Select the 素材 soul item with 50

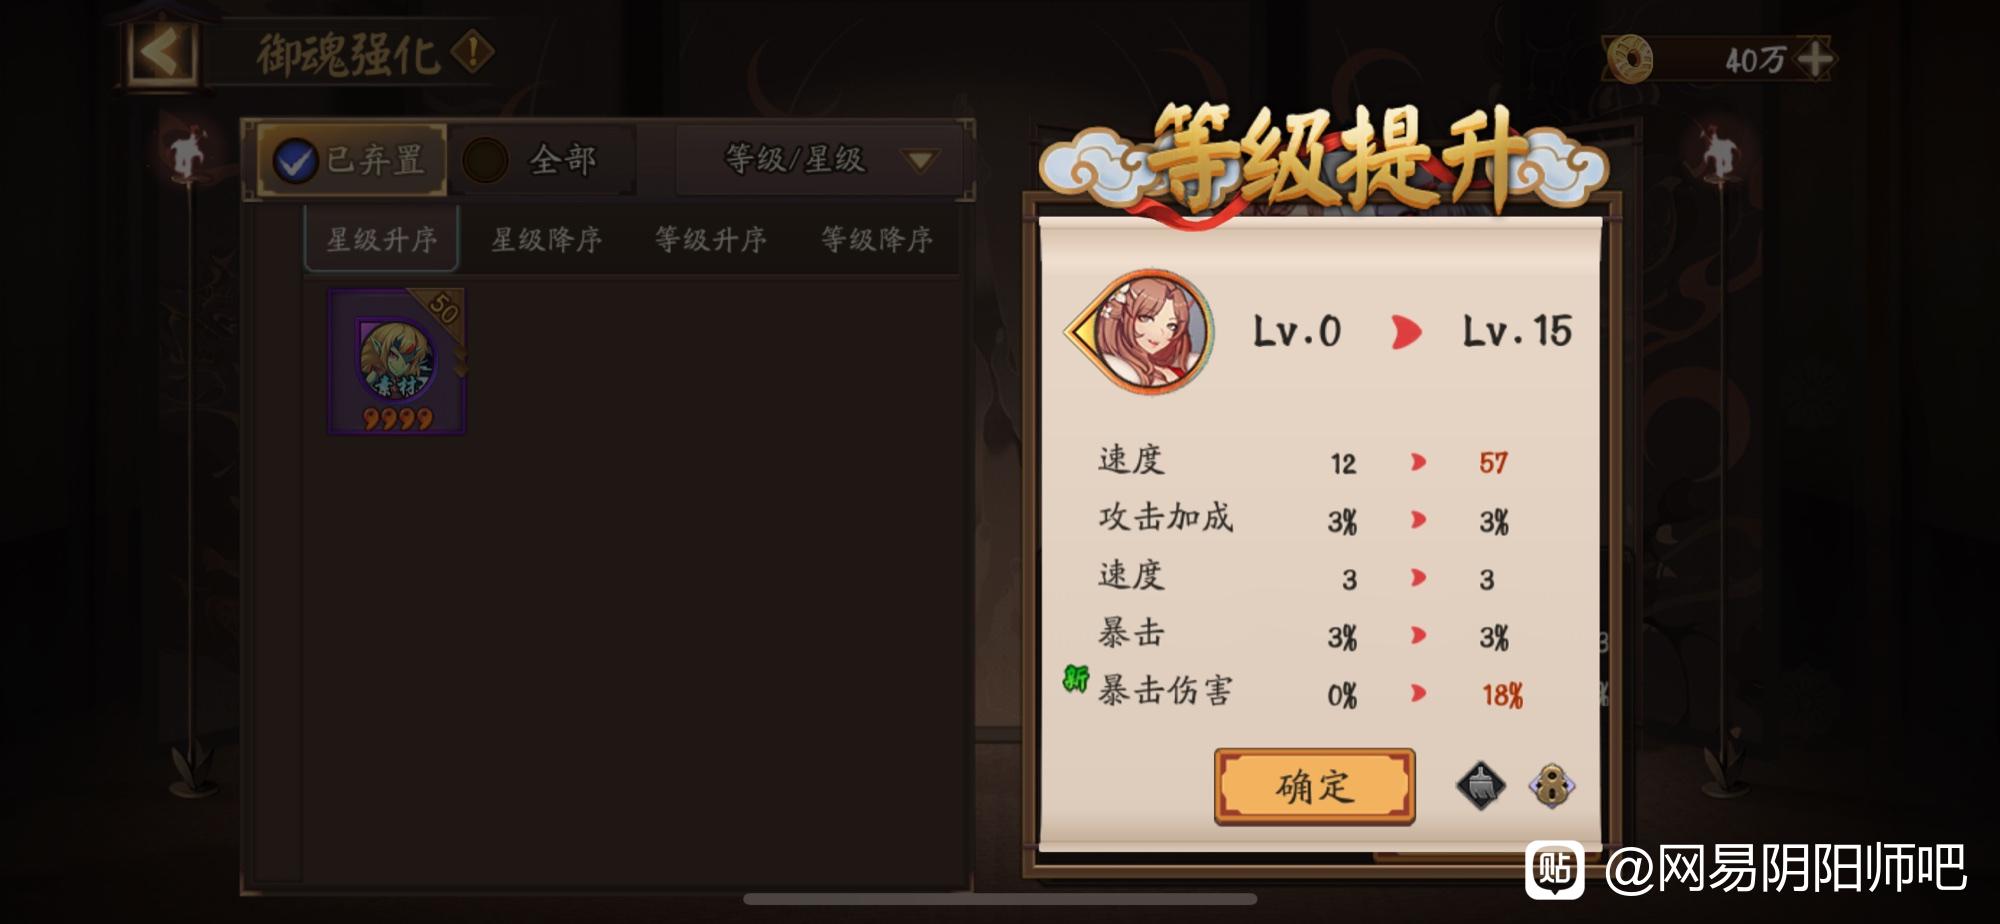(397, 361)
